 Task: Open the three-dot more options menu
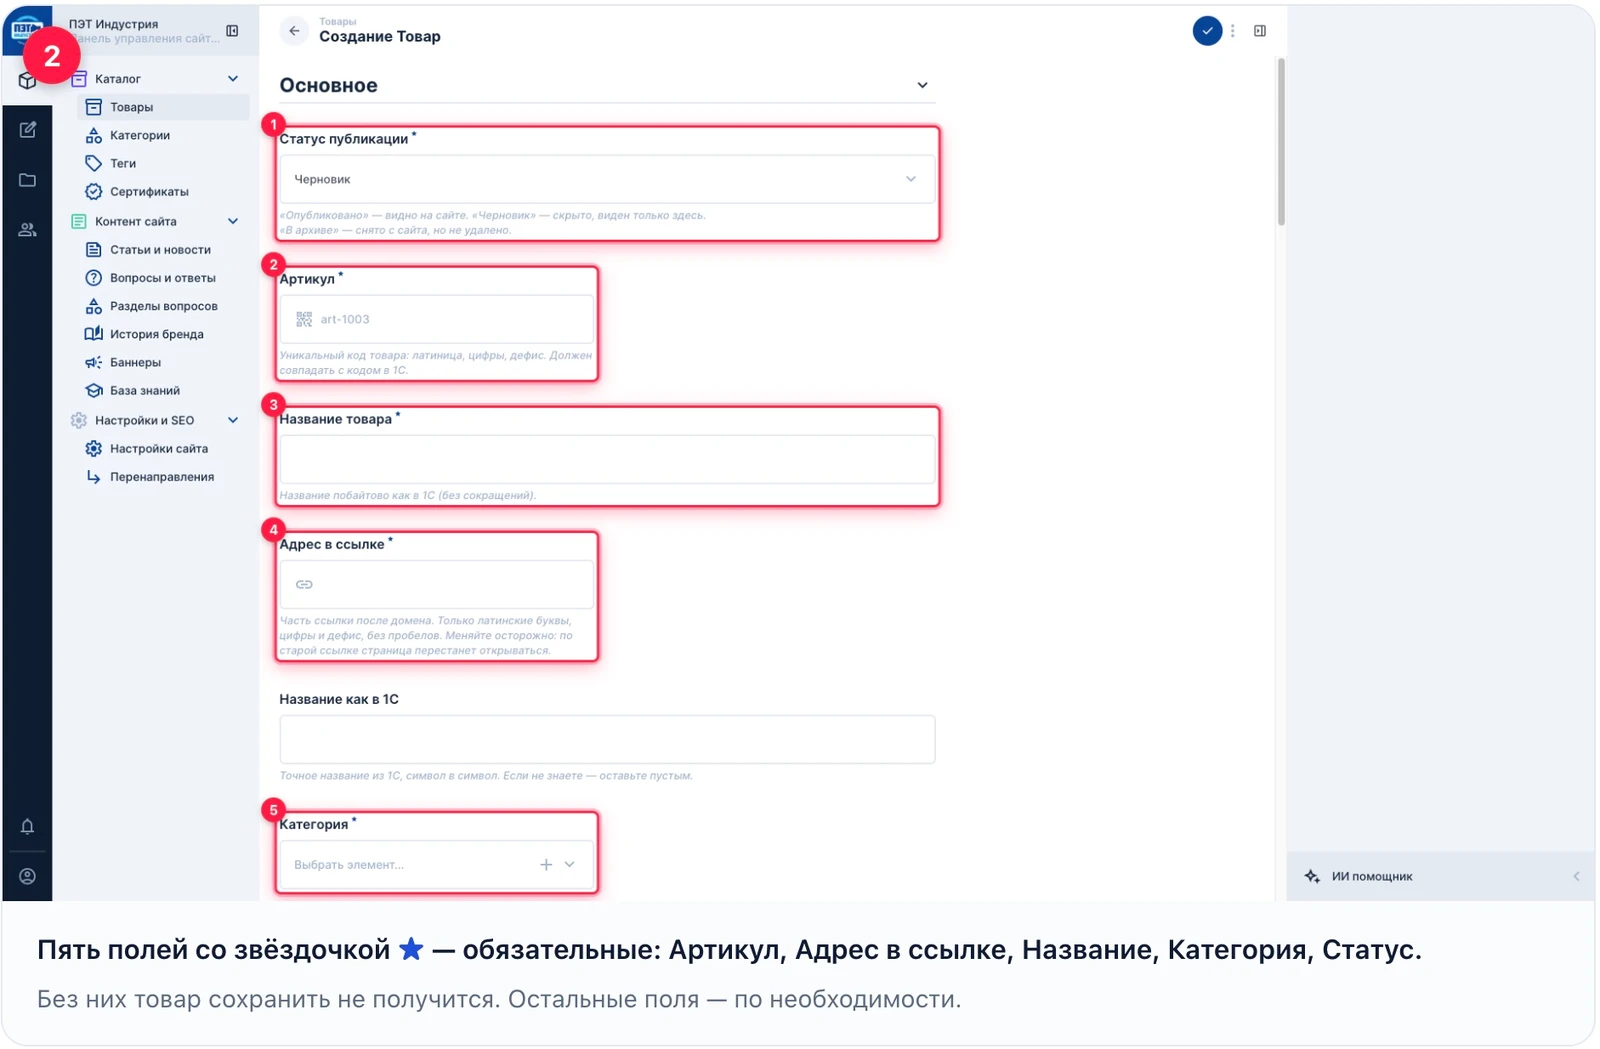click(x=1233, y=31)
